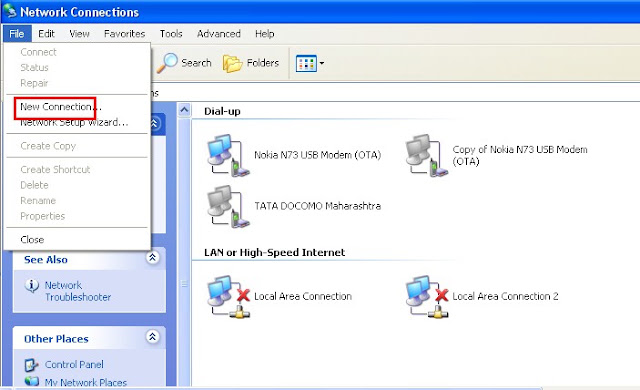This screenshot has height=390, width=640.
Task: Click the Local Area Connection 2 label
Action: [x=505, y=296]
